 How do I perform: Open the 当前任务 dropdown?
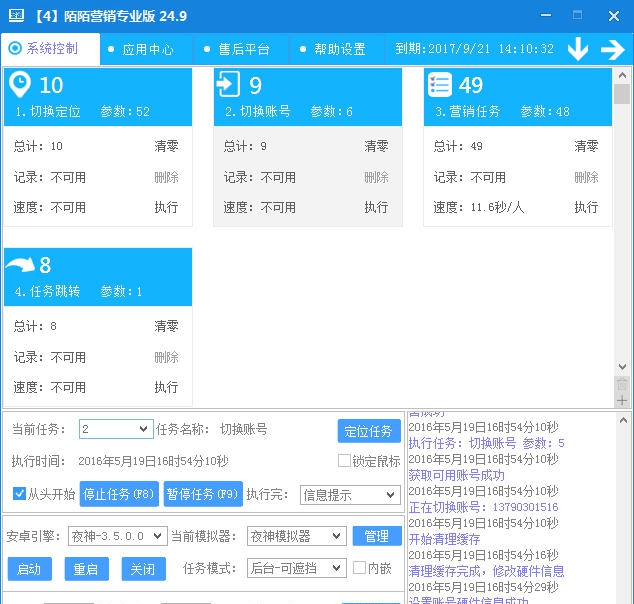click(116, 429)
